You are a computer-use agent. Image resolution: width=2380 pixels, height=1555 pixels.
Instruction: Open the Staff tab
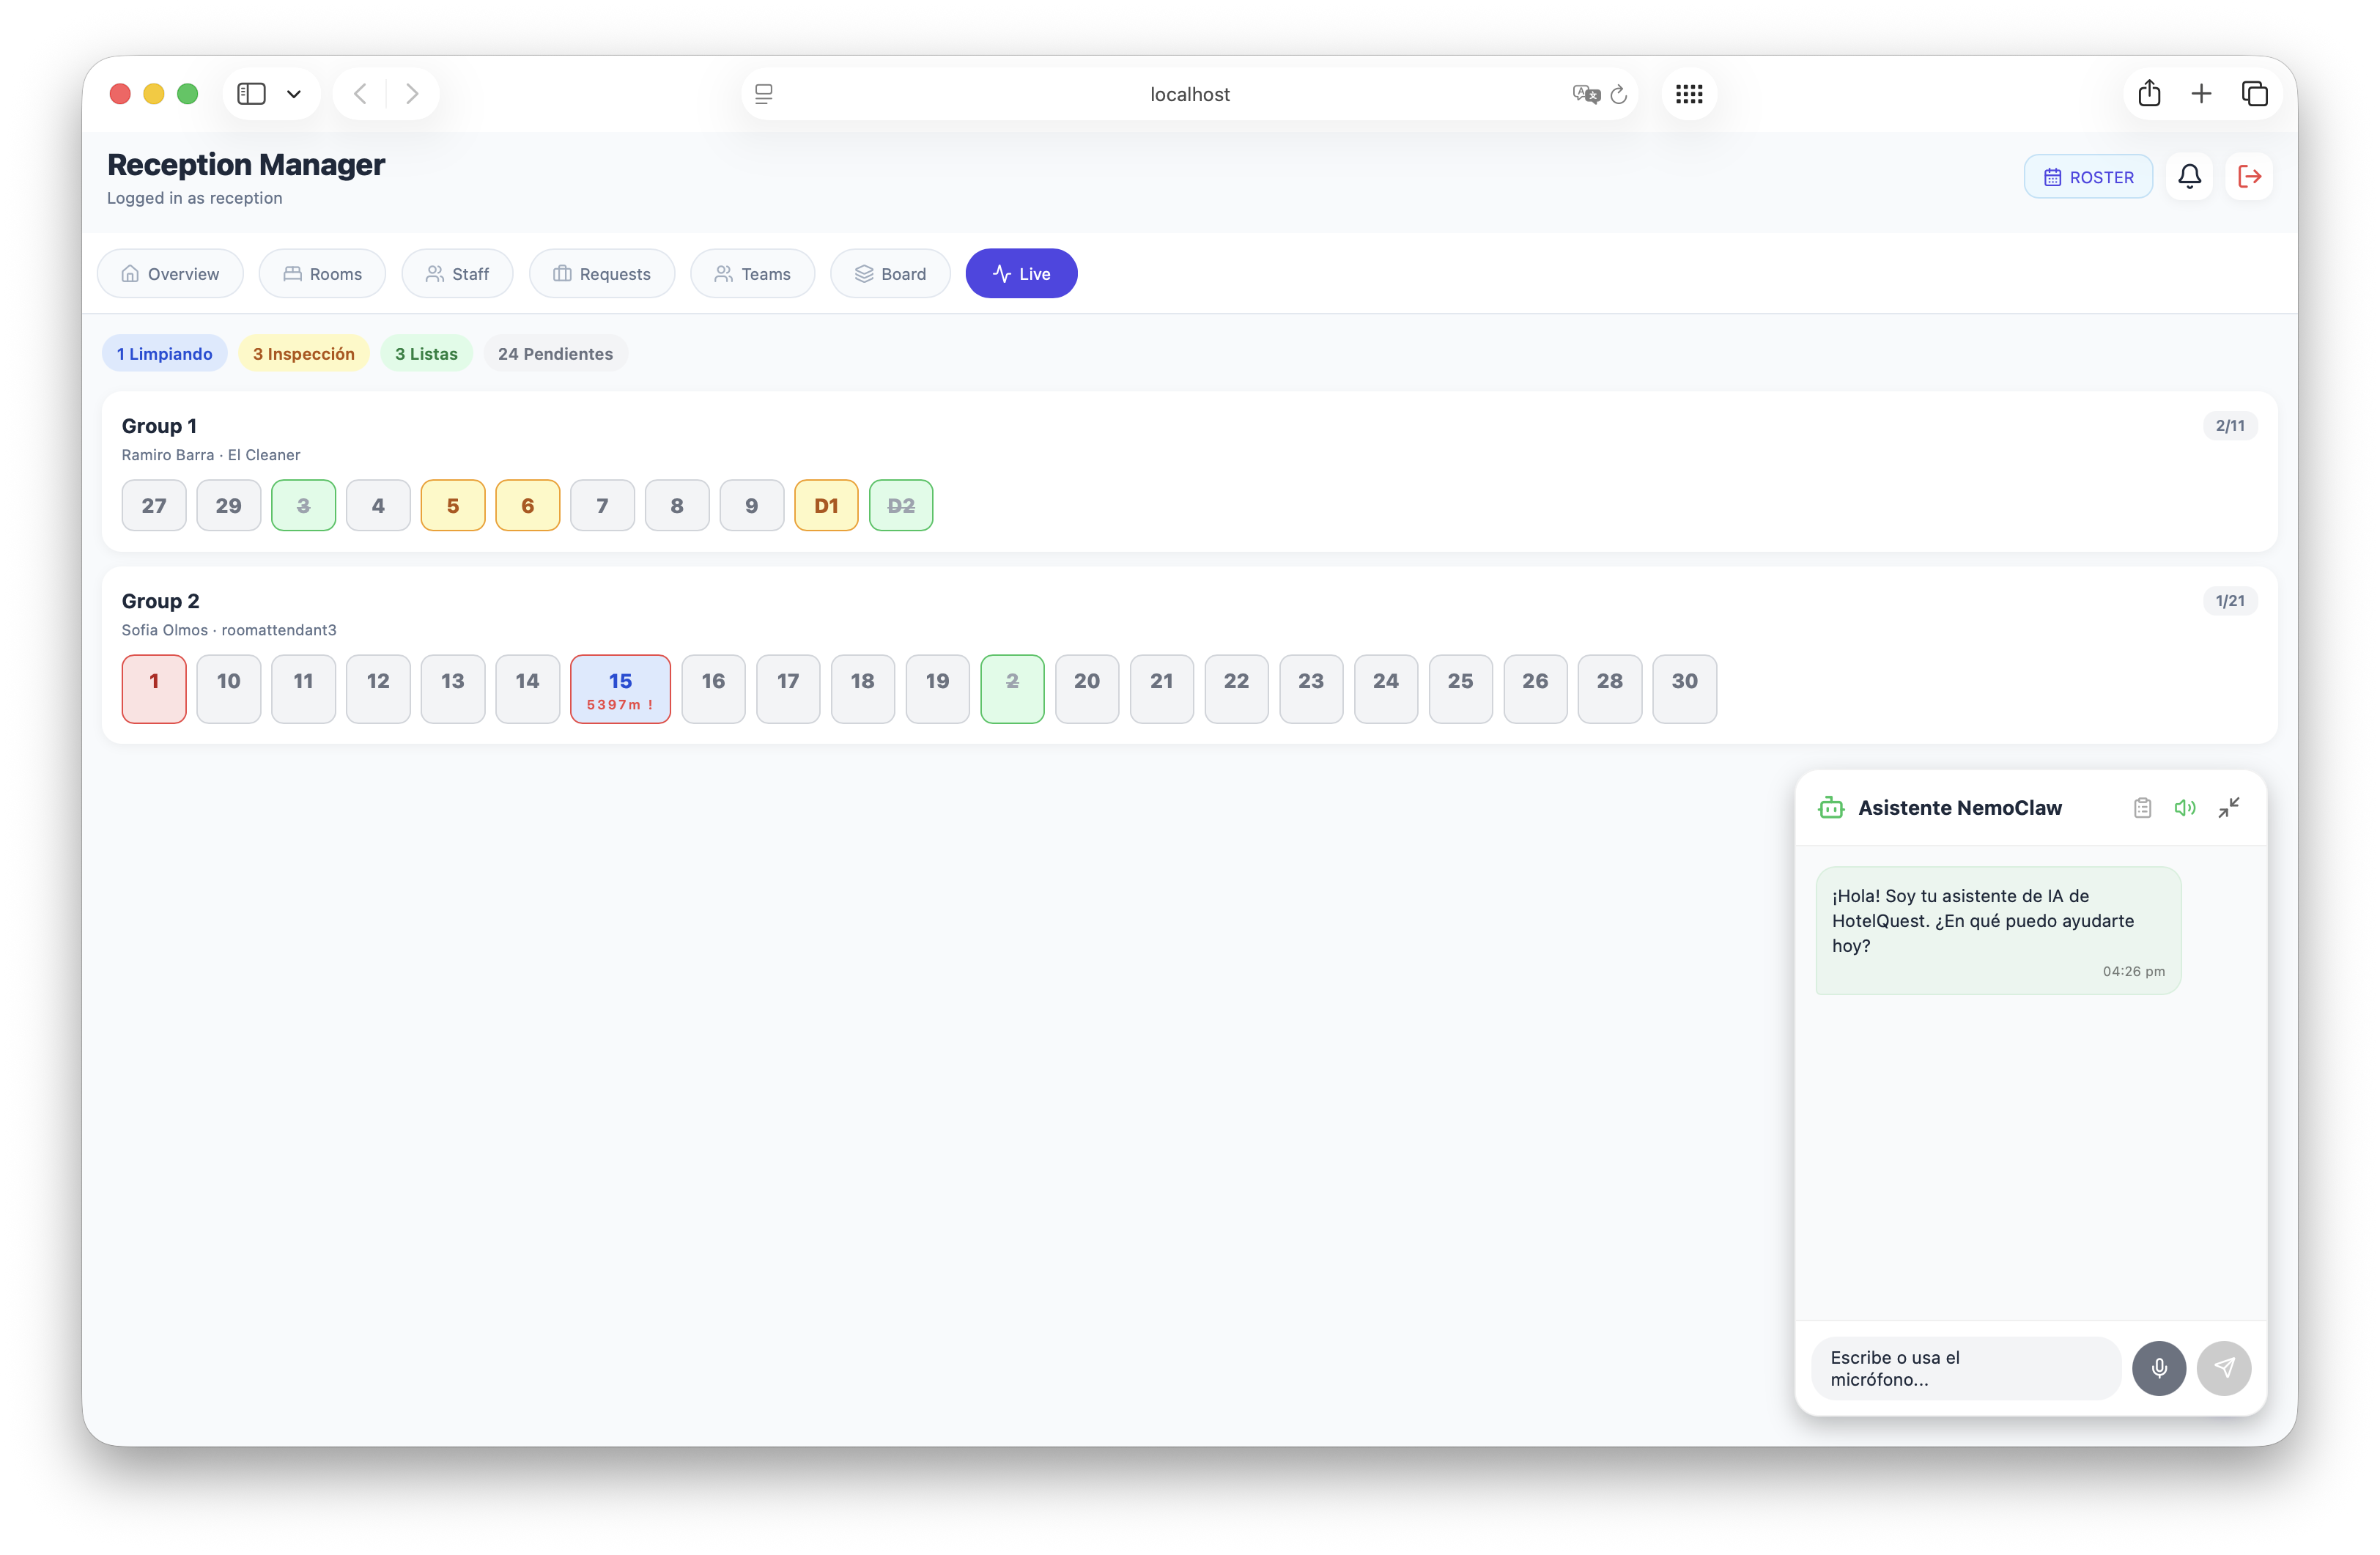click(457, 273)
